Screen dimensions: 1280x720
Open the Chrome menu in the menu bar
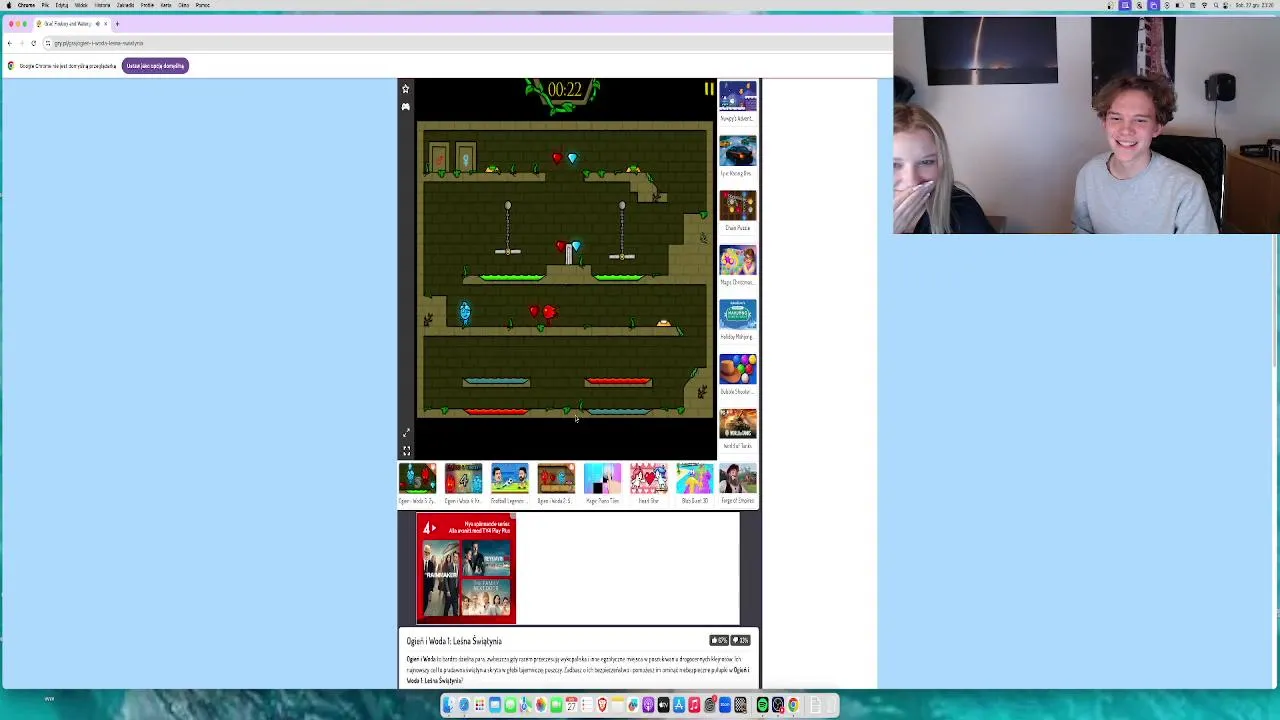[26, 5]
